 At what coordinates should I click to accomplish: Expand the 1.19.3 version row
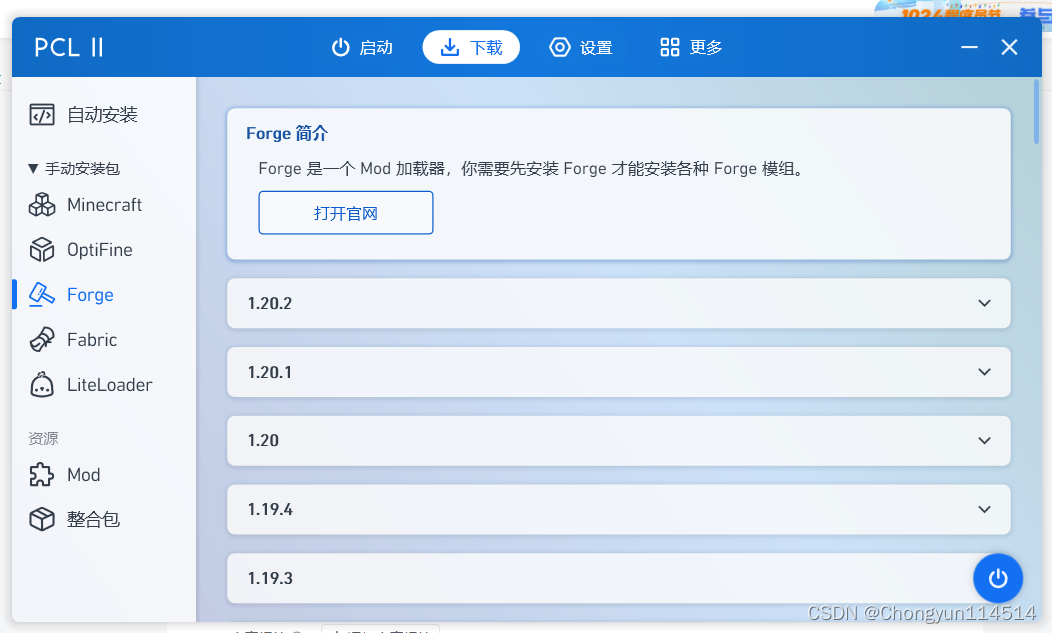(619, 578)
